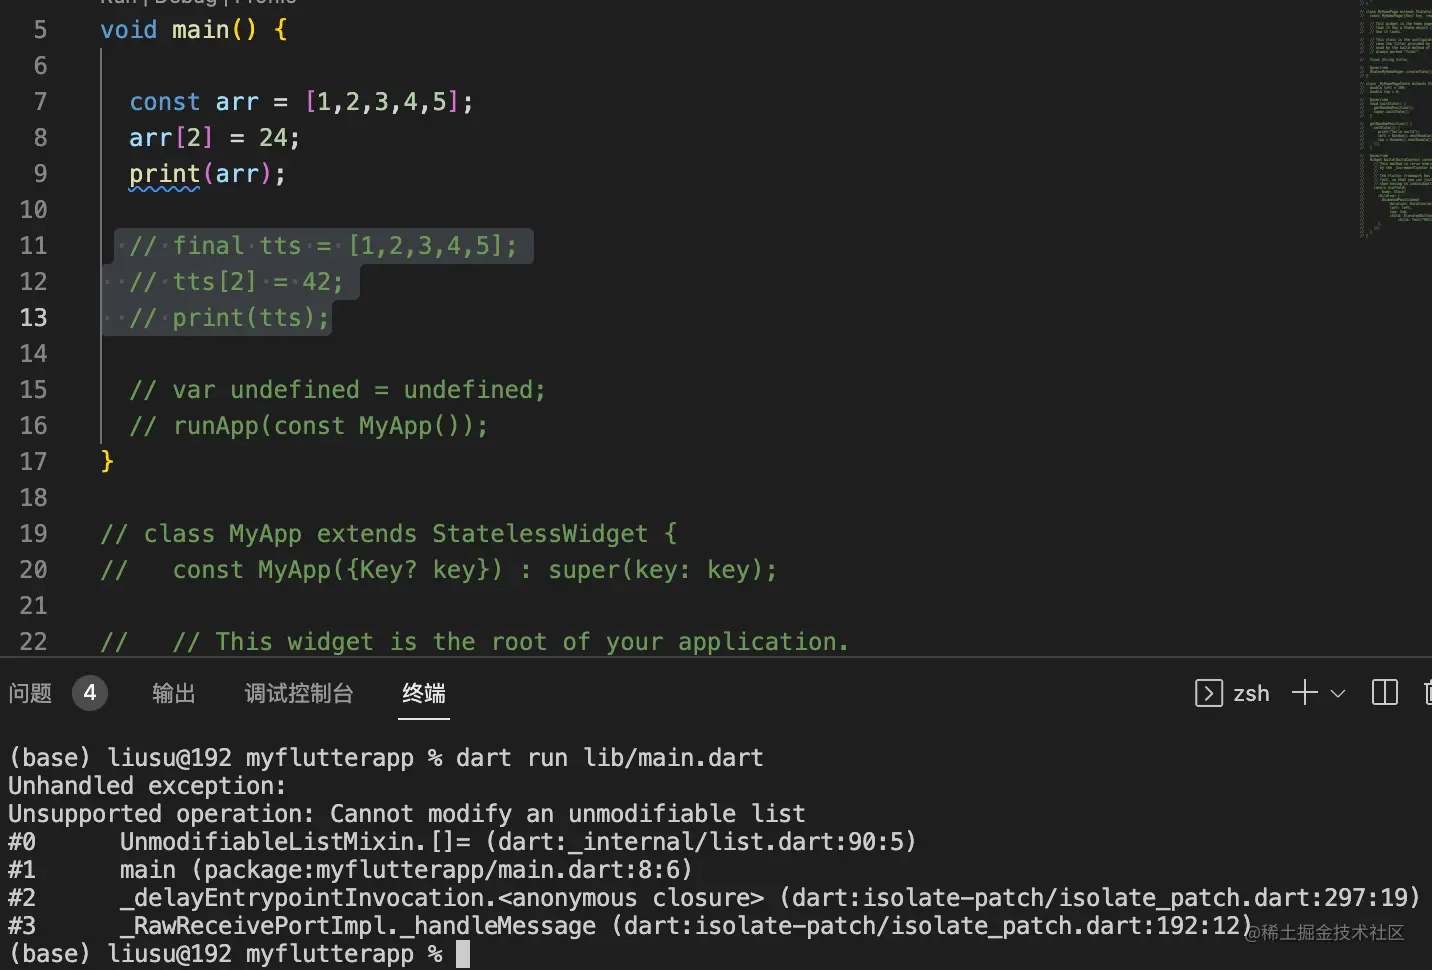Switch to the 调试控制台 debug console tab
The image size is (1432, 970).
pos(299,693)
